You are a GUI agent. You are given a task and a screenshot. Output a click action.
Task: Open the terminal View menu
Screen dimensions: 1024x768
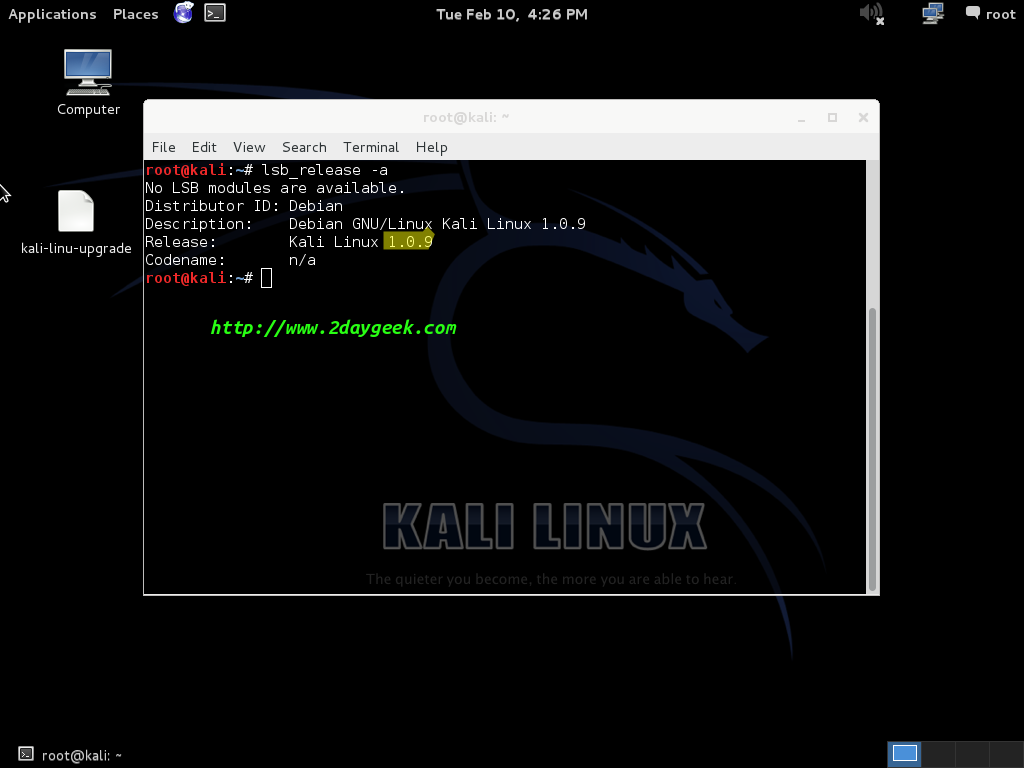coord(249,148)
